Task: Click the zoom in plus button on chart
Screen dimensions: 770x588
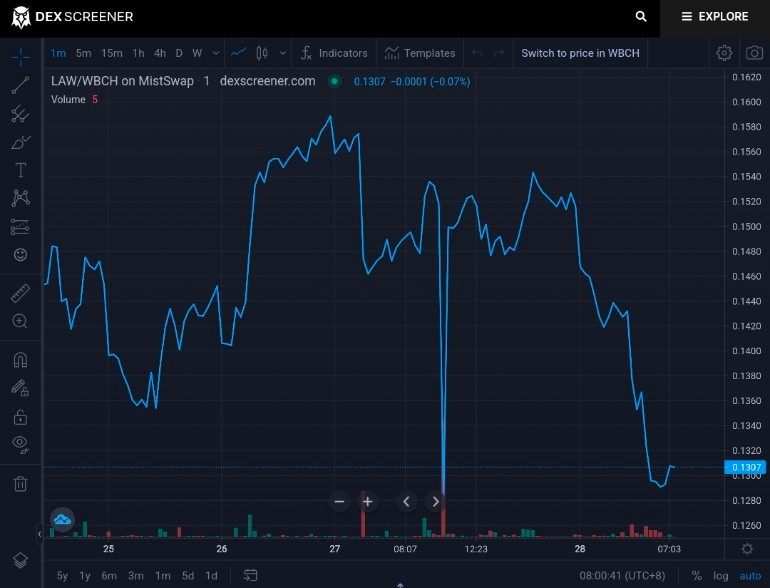Action: coord(367,502)
